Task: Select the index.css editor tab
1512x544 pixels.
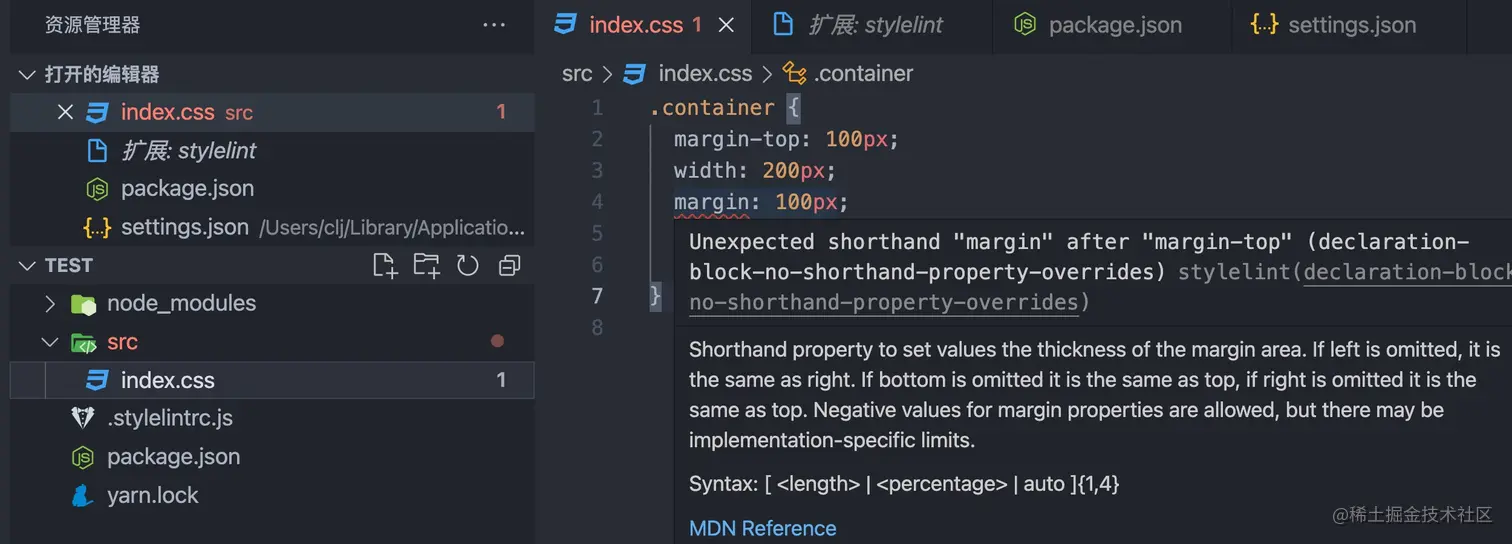Action: (x=645, y=25)
